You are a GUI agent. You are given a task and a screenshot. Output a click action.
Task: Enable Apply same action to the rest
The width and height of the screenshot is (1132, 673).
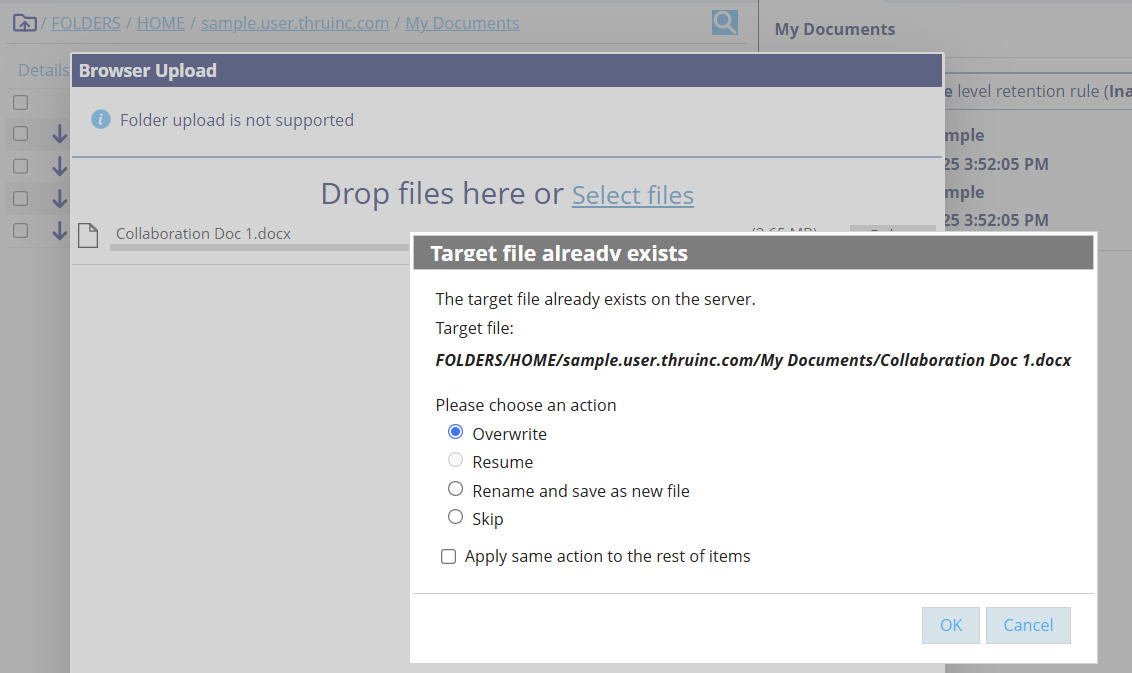click(x=449, y=557)
